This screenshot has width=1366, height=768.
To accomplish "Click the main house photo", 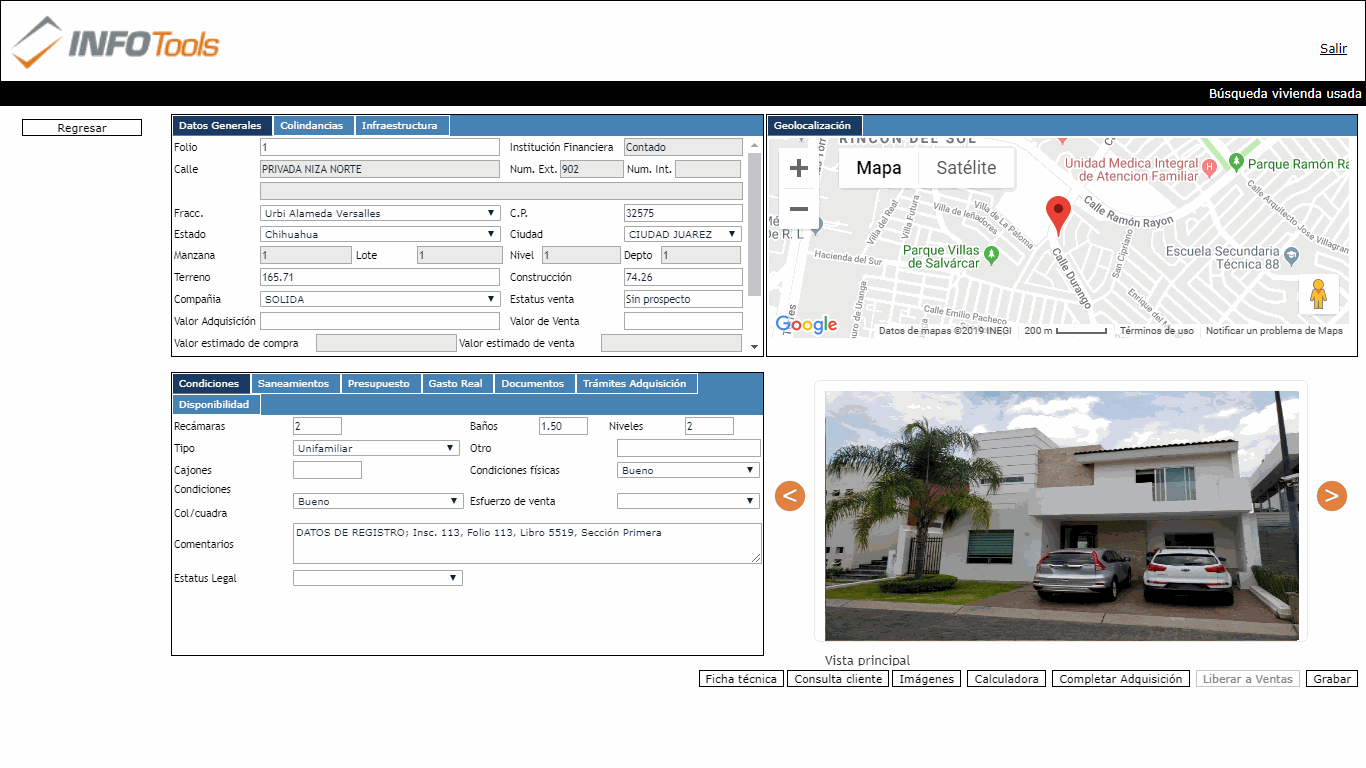I will [x=1061, y=515].
